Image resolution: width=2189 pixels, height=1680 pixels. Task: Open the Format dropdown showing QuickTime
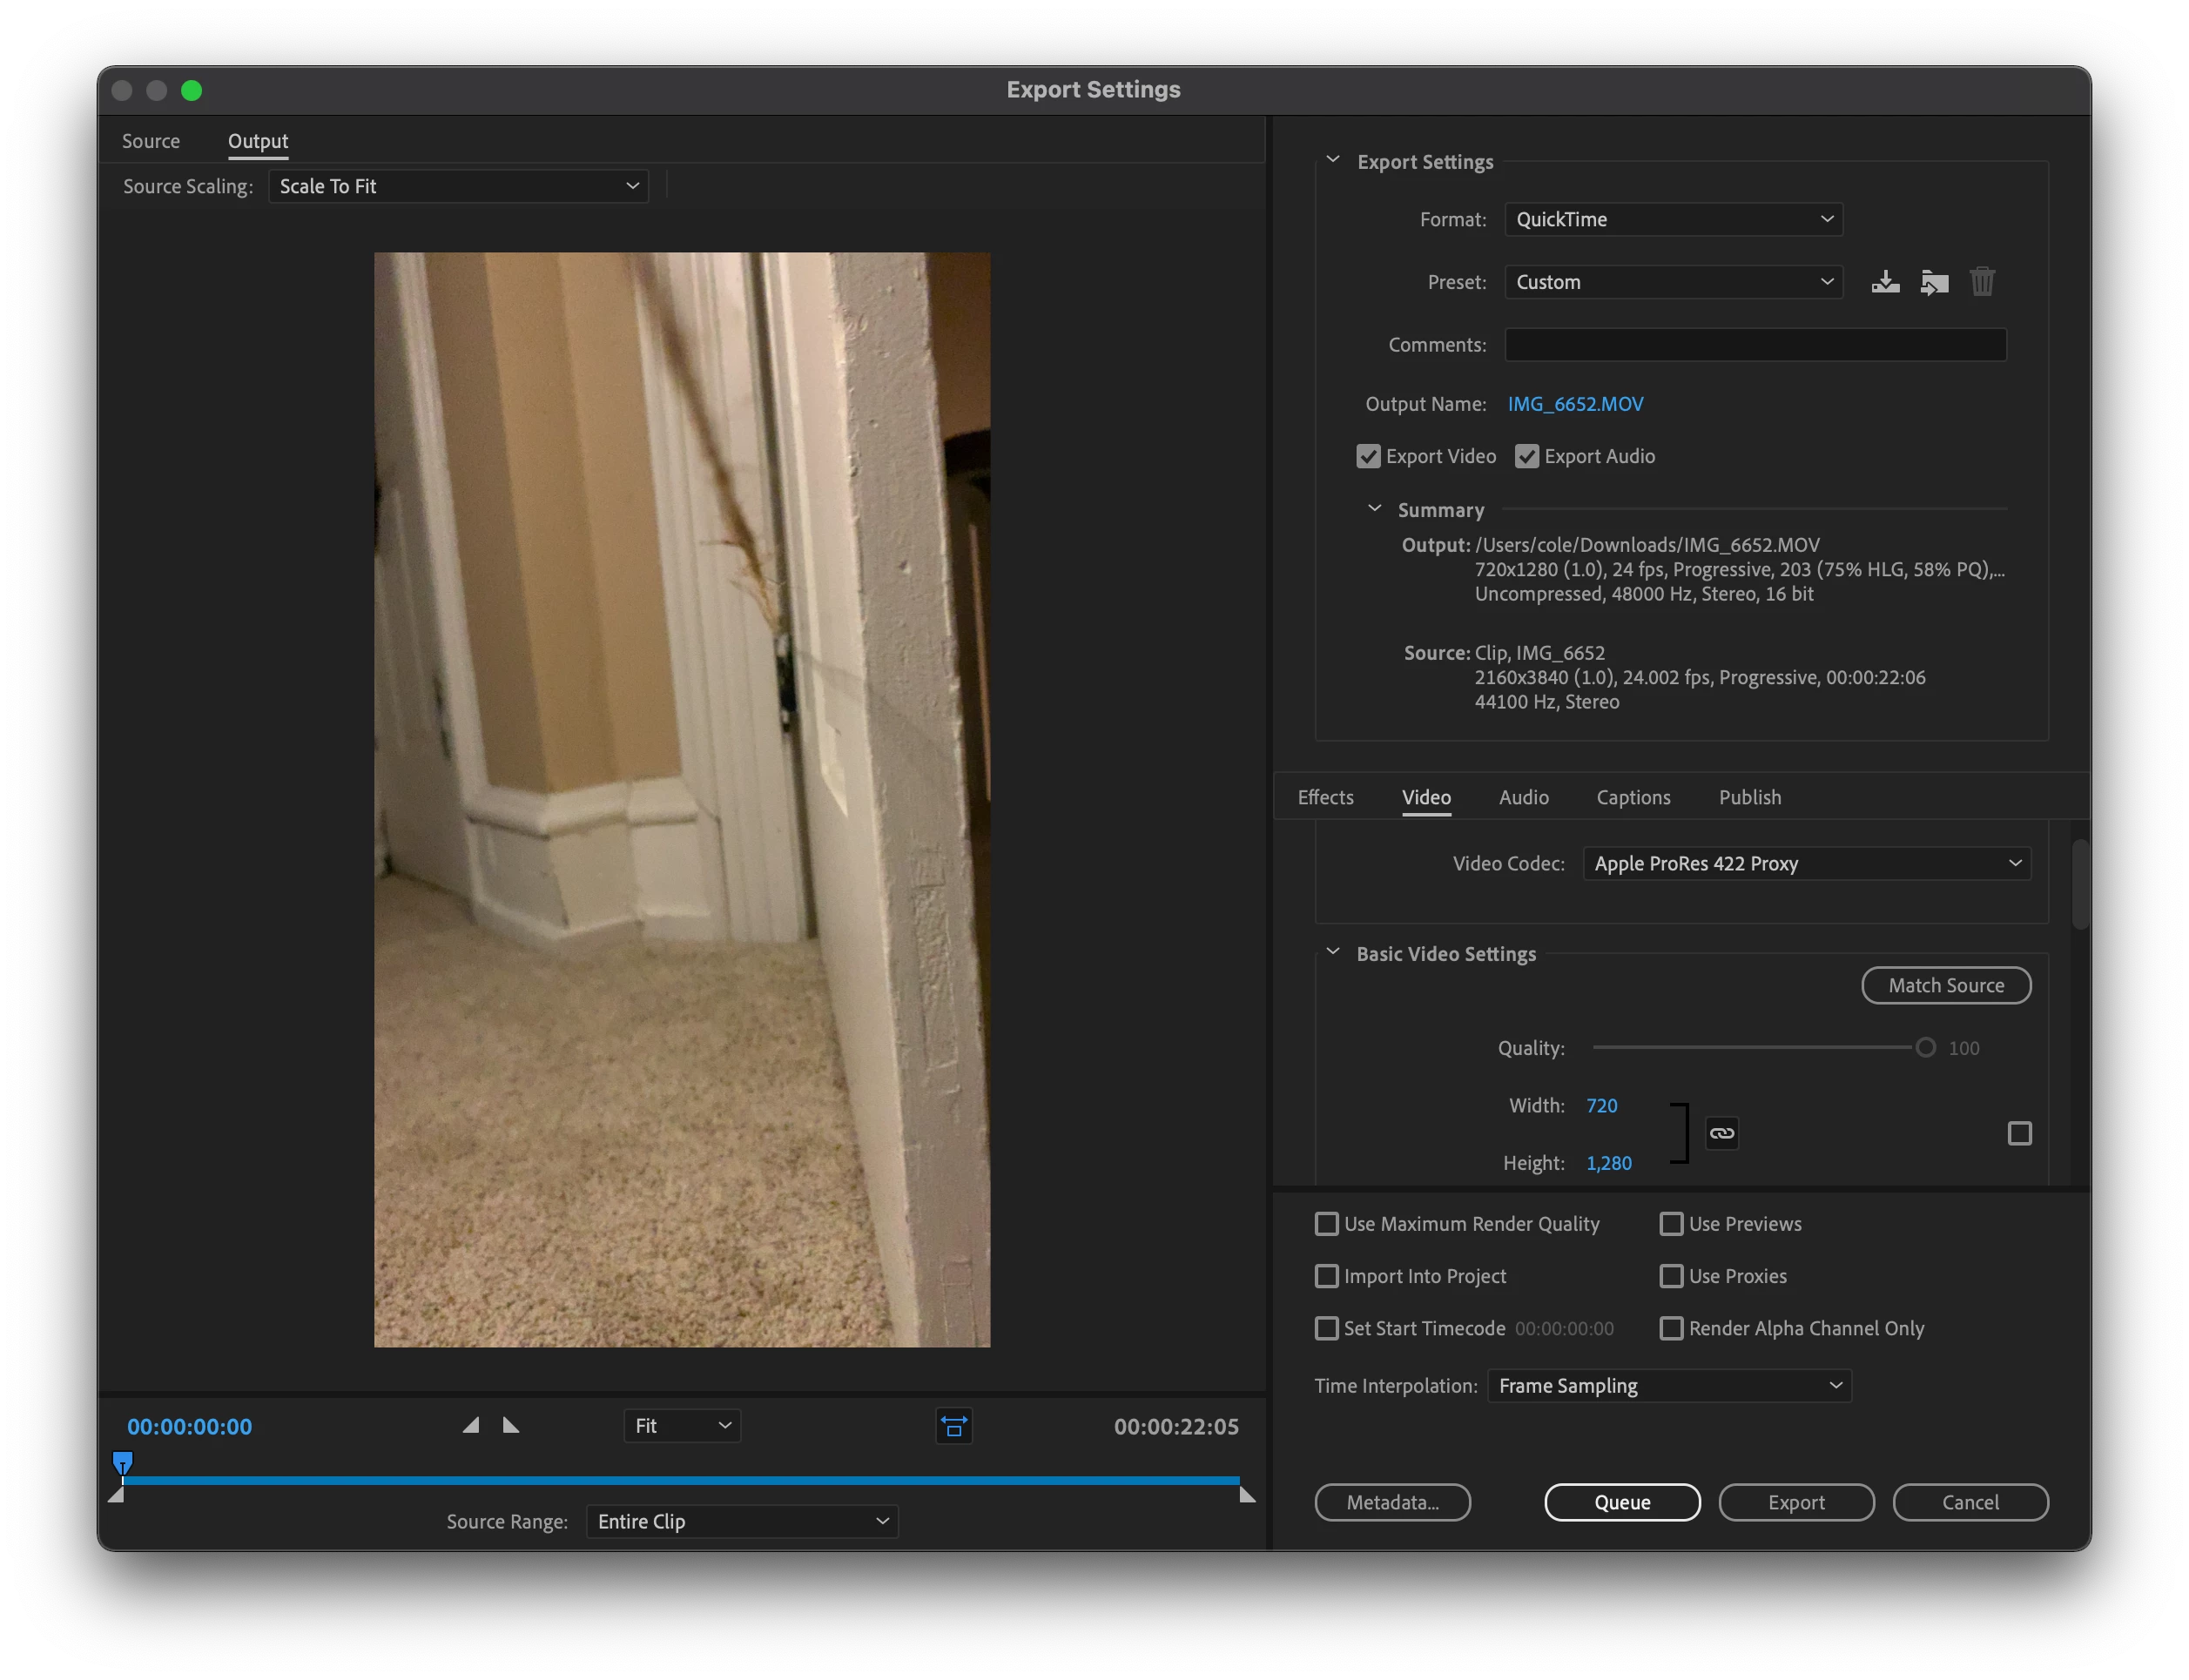click(1673, 219)
